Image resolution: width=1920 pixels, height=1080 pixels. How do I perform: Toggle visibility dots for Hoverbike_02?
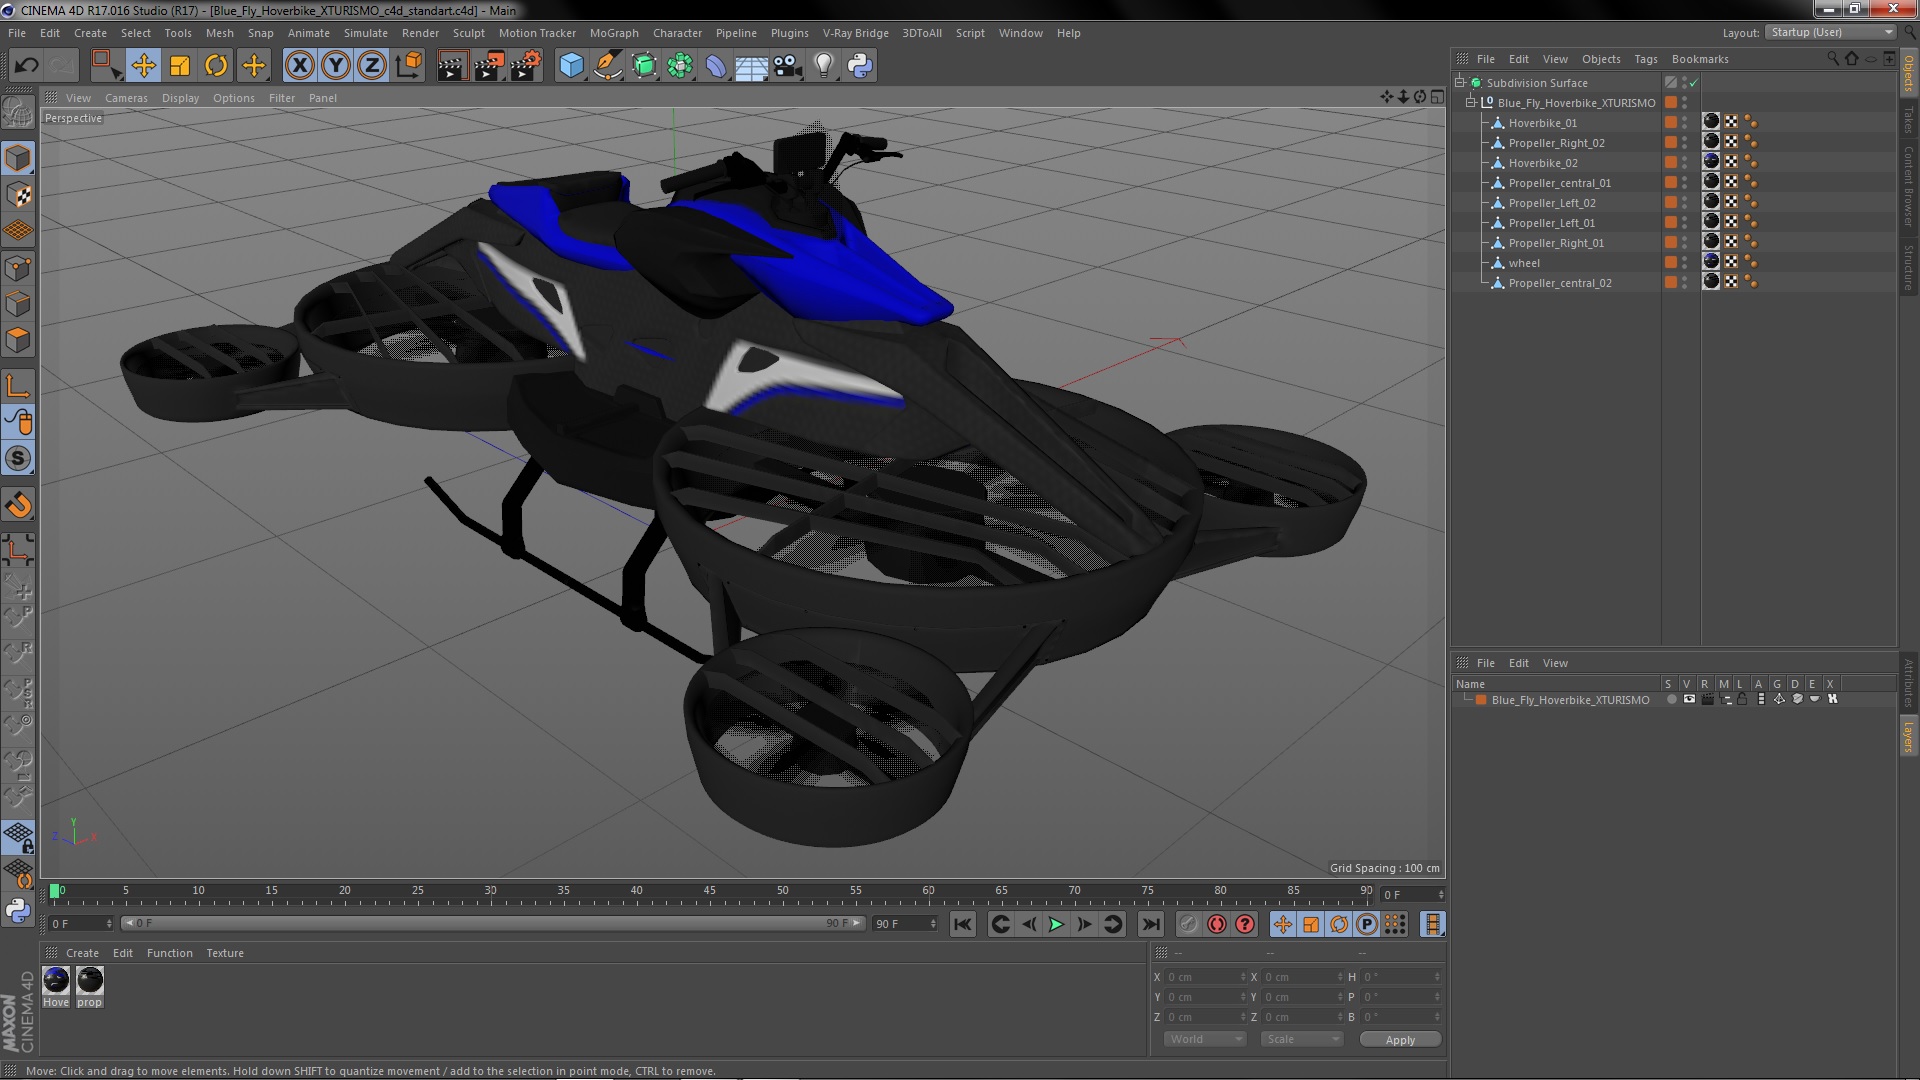tap(1684, 163)
